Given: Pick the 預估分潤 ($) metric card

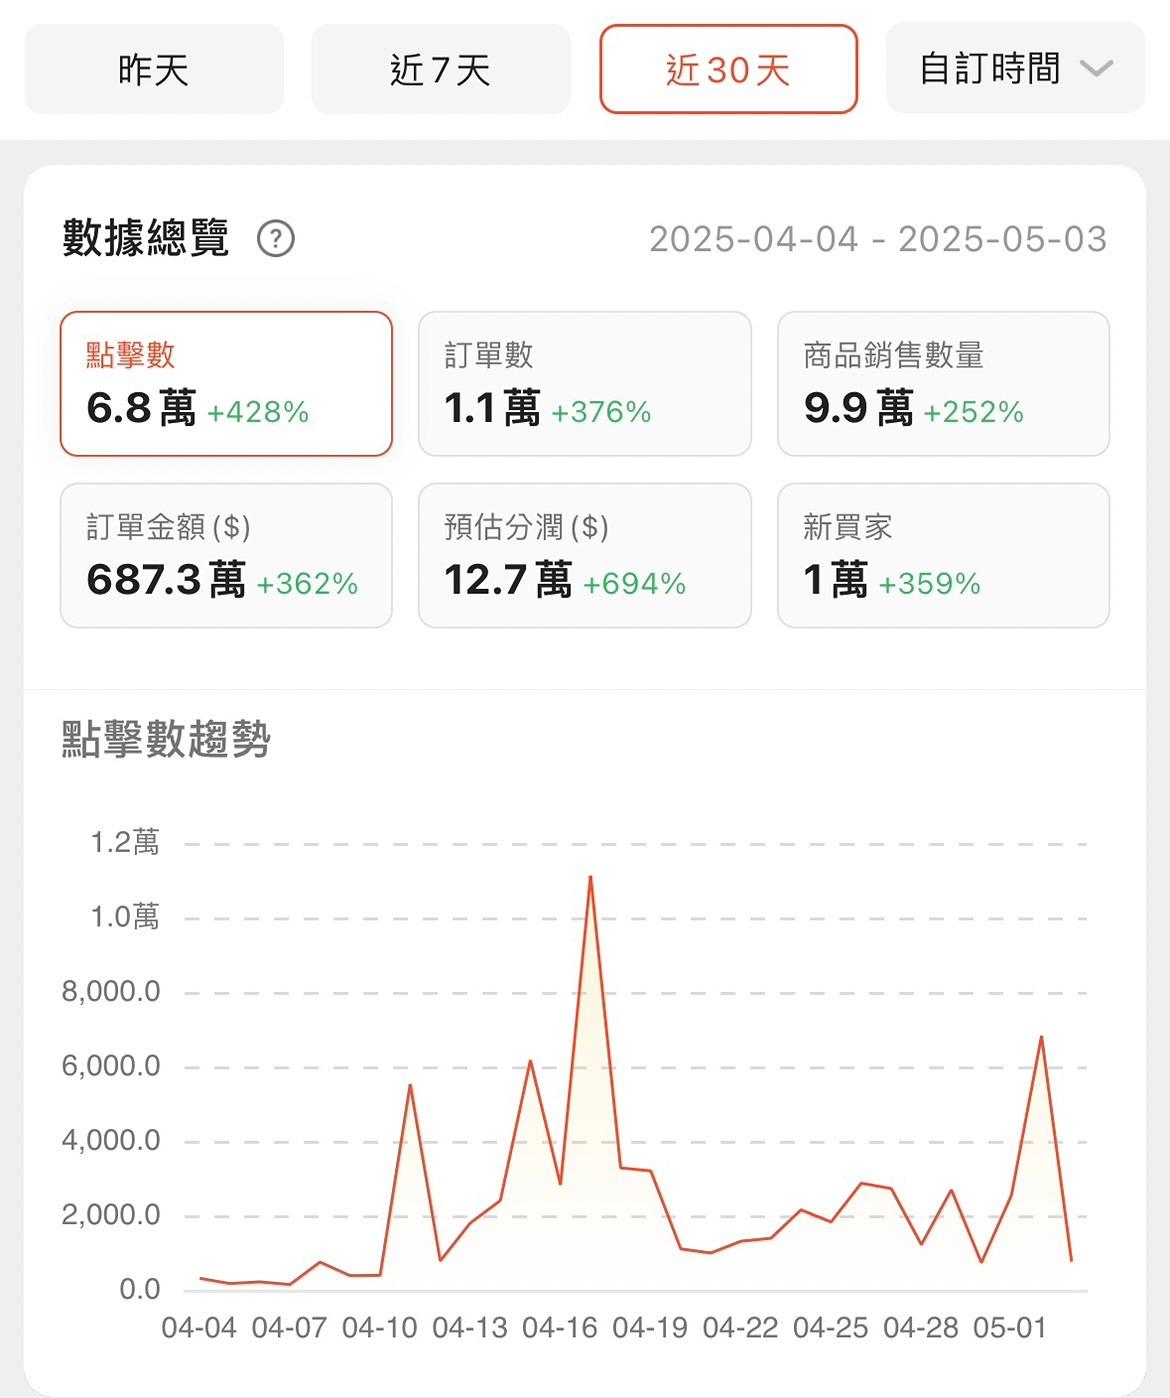Looking at the screenshot, I should [x=584, y=556].
